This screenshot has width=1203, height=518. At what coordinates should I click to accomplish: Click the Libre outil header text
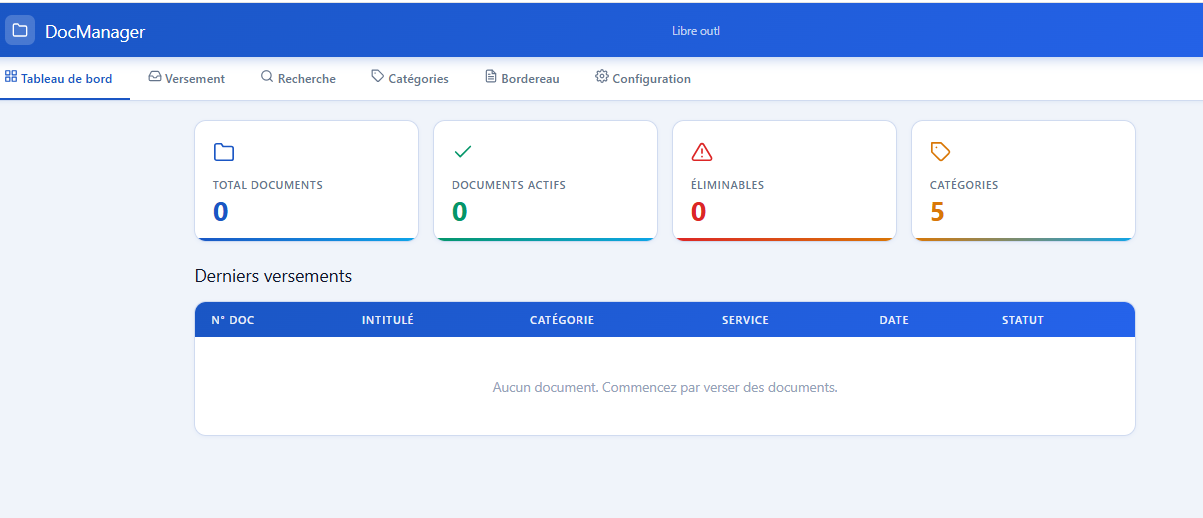(x=696, y=31)
